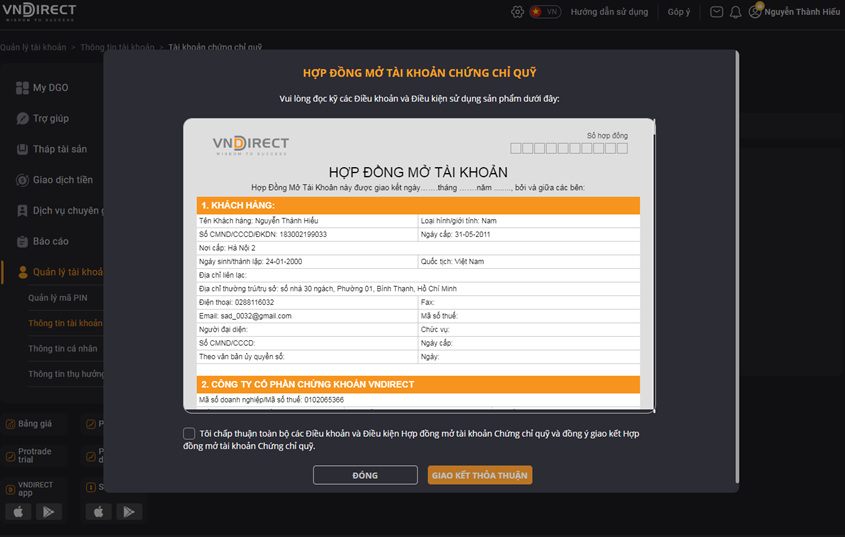Image resolution: width=845 pixels, height=537 pixels.
Task: Toggle the VN language switch
Action: 545,12
